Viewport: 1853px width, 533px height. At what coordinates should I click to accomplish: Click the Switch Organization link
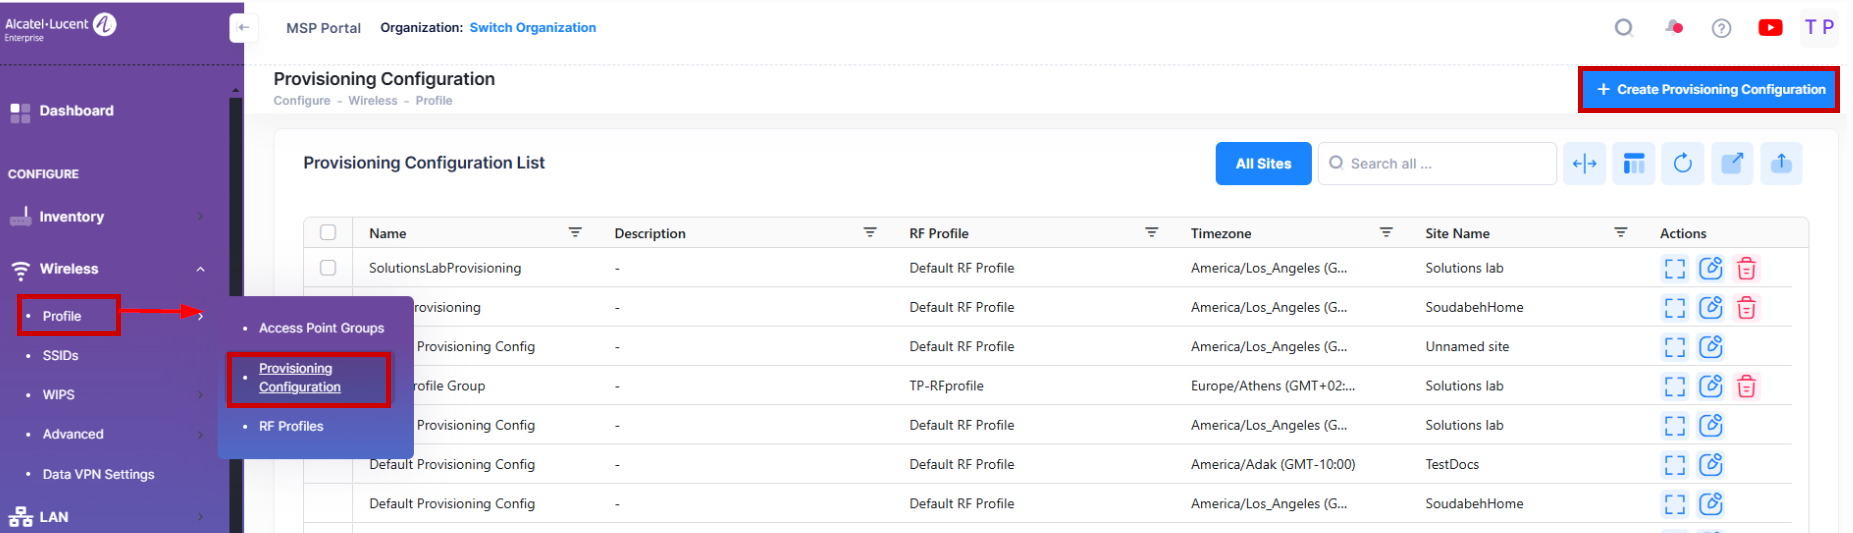coord(532,28)
